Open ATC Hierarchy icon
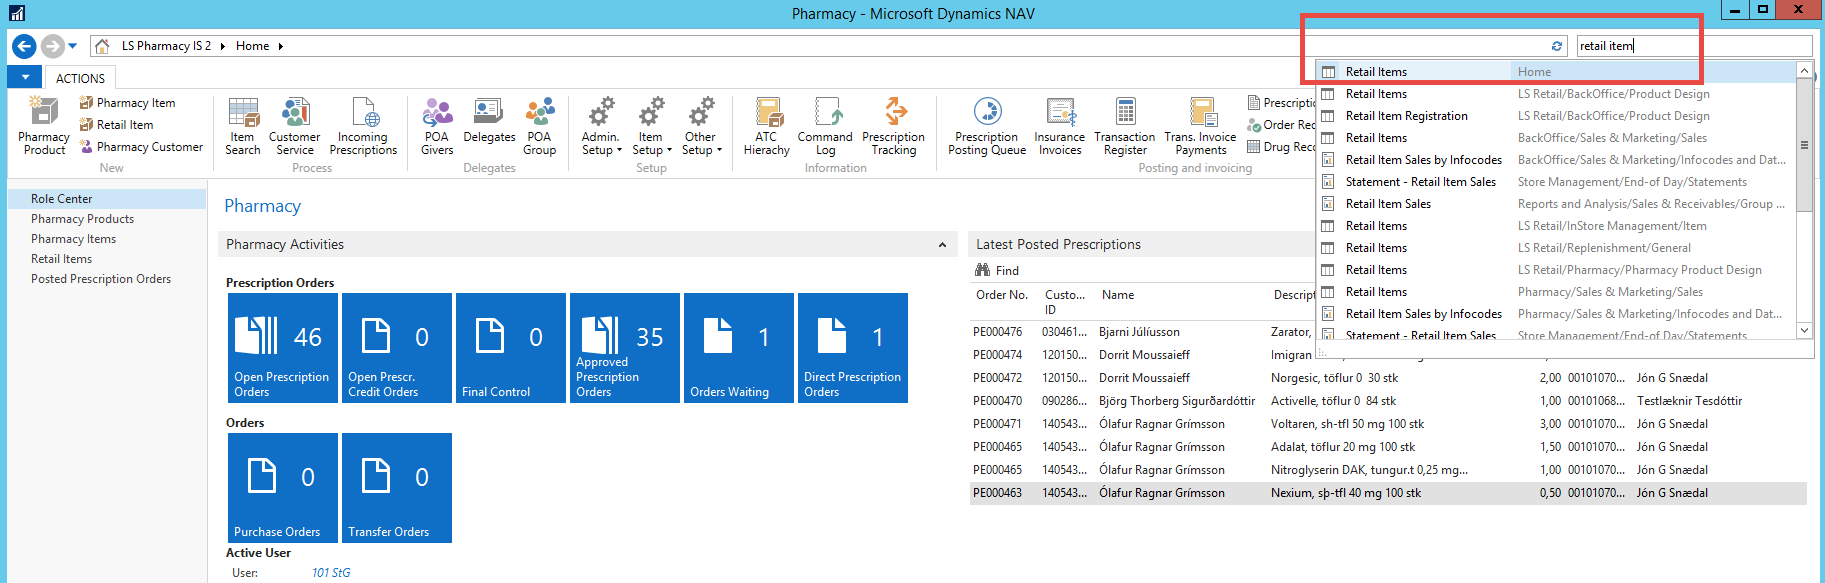Viewport: 1825px width, 583px height. point(767,126)
